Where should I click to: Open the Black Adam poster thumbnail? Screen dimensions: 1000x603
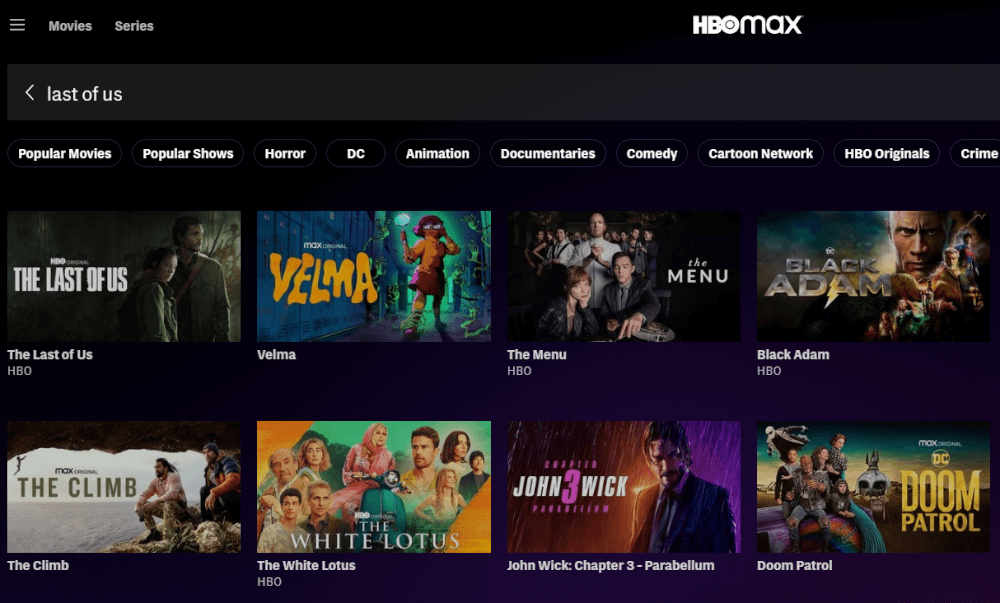click(874, 277)
